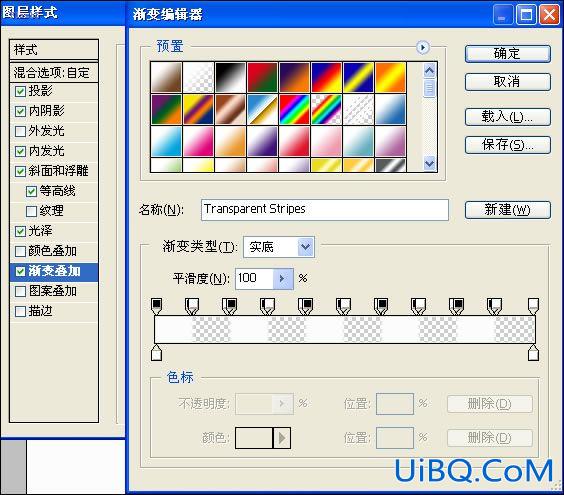The image size is (564, 495).
Task: Open the smoothness slider popup arrow
Action: coord(283,278)
